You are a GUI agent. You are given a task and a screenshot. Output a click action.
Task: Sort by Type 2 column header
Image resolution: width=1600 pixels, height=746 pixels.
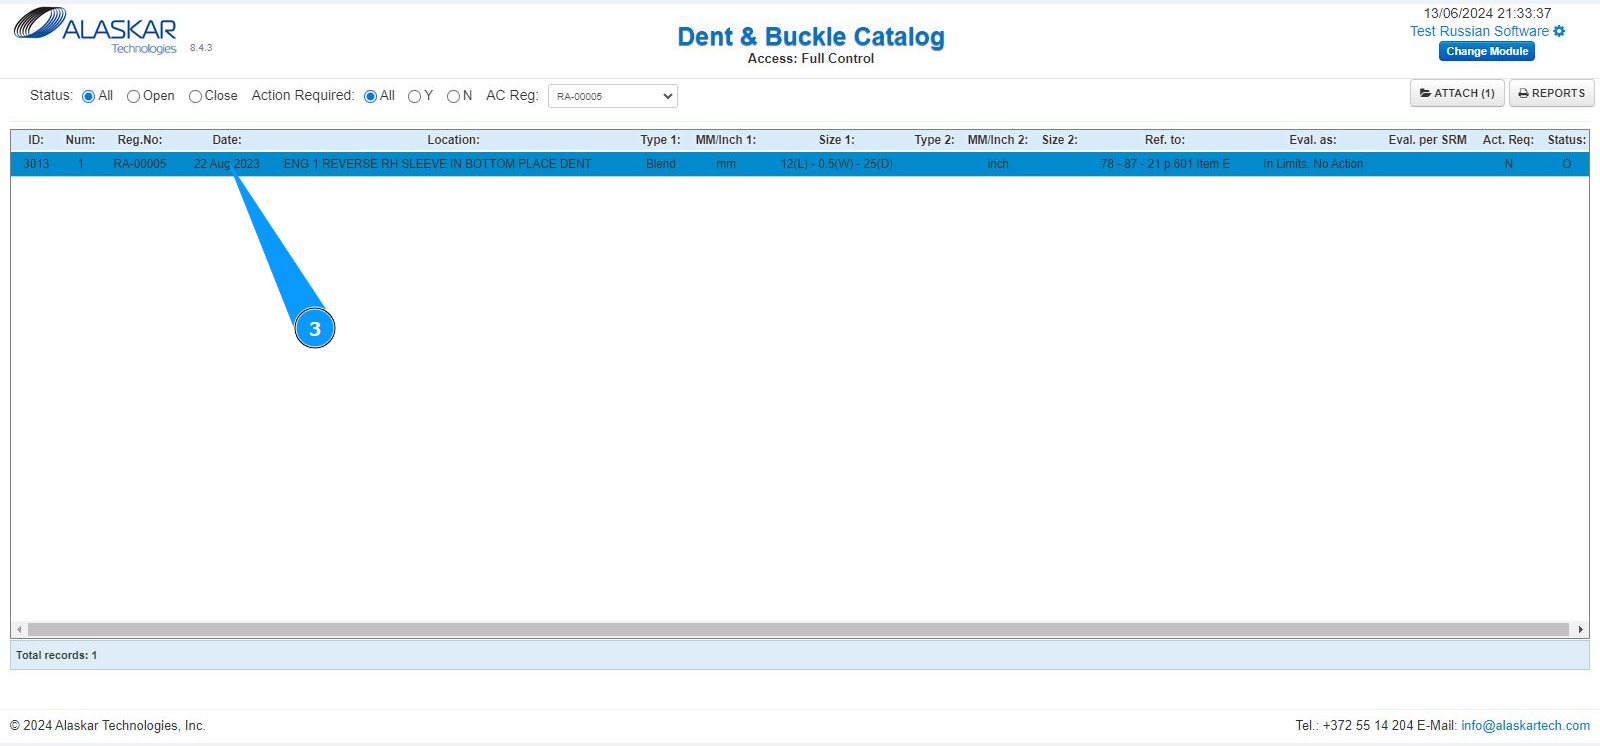coord(934,140)
